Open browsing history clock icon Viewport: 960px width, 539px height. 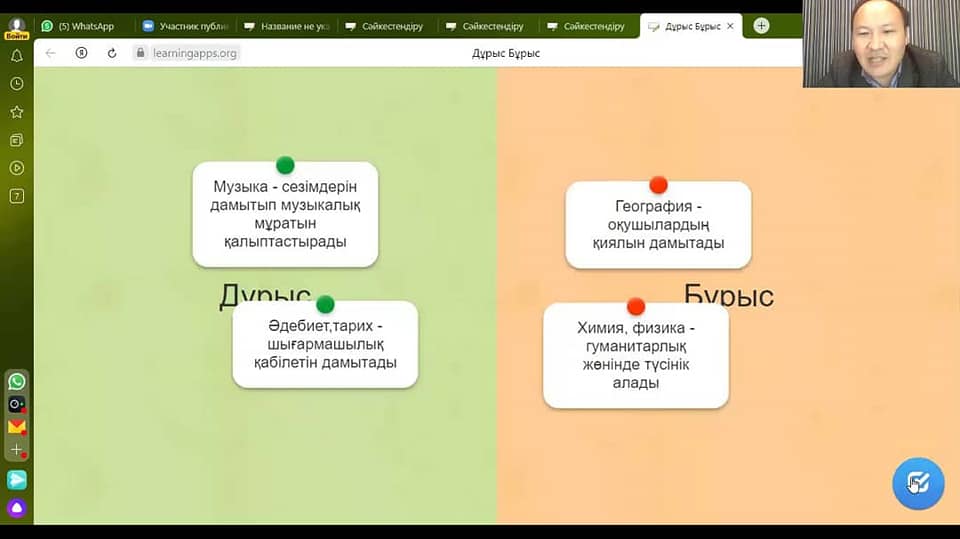click(x=16, y=84)
